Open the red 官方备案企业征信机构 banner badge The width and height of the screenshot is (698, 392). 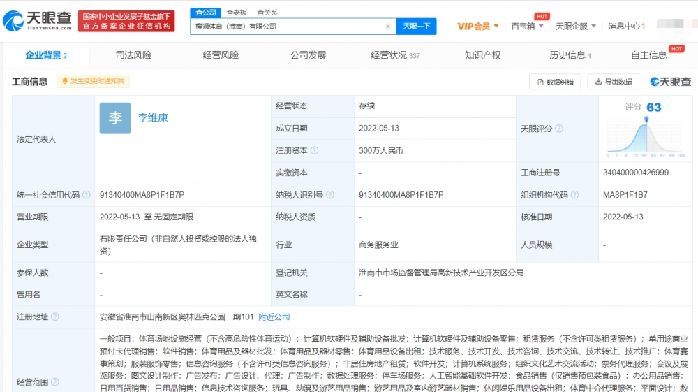[126, 21]
